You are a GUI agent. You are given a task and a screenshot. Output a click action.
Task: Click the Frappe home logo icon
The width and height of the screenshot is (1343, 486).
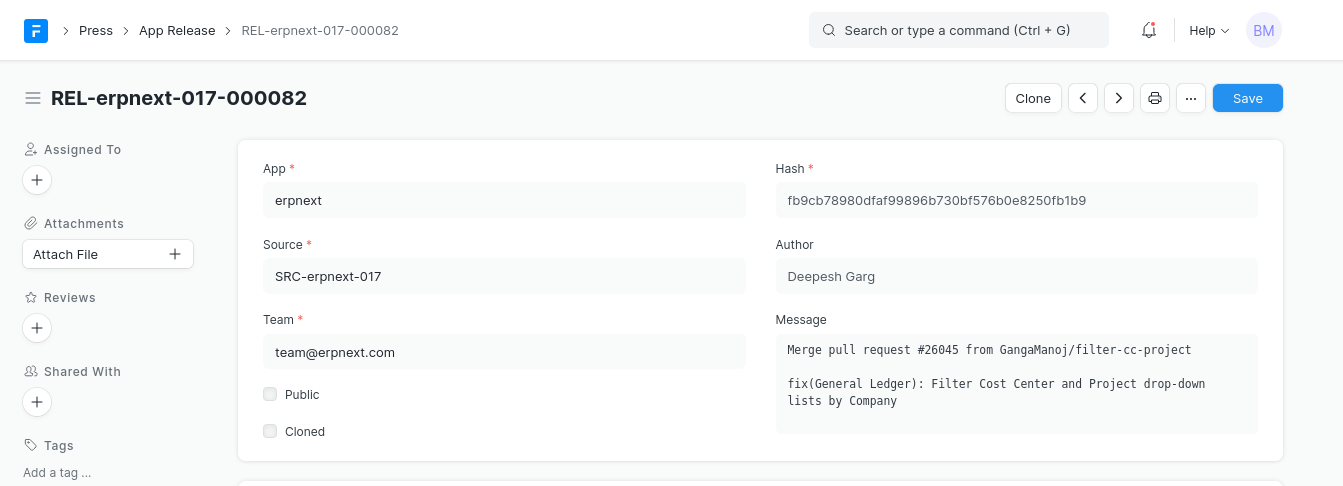[36, 30]
